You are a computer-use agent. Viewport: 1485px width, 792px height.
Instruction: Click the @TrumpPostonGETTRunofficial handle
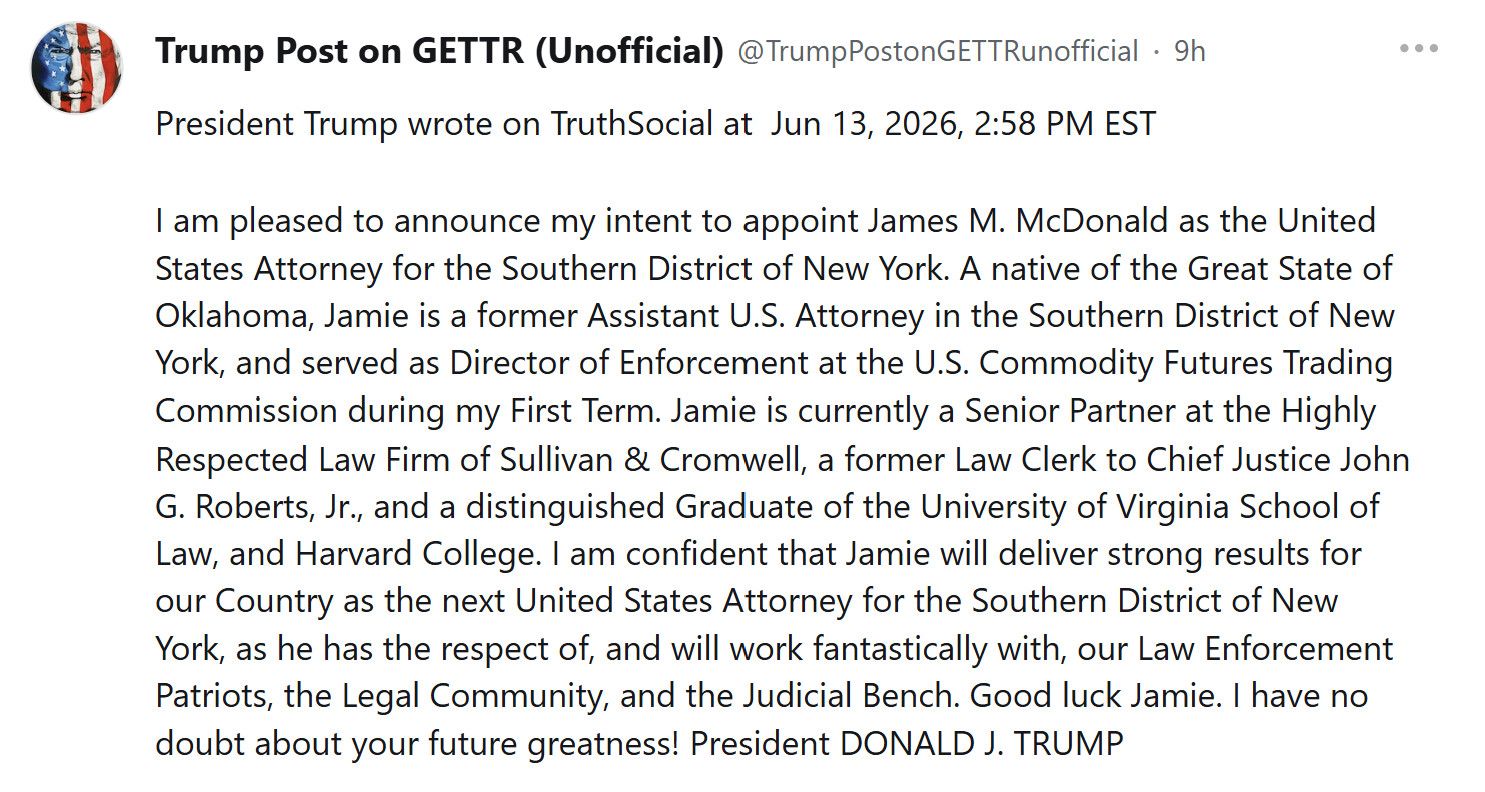click(x=938, y=51)
